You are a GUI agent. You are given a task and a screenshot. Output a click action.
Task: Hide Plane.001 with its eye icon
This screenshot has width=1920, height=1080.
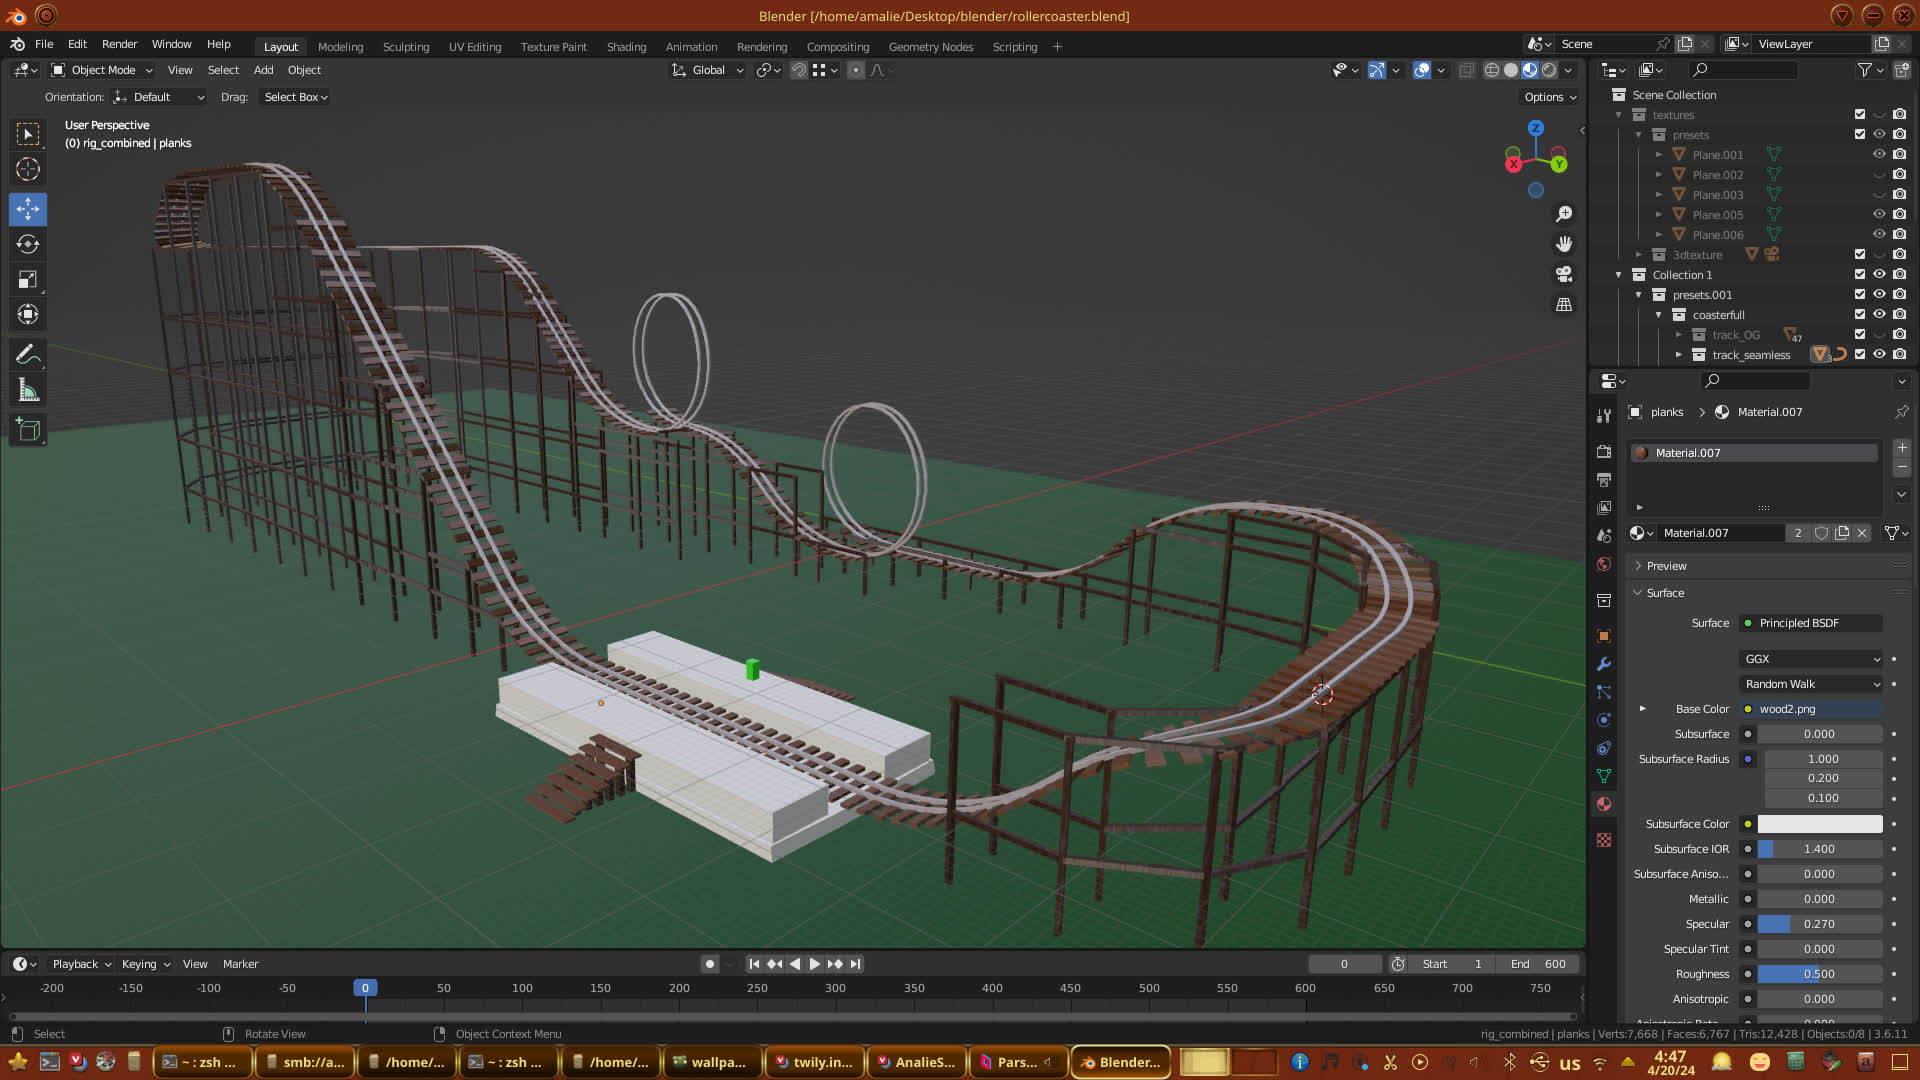tap(1879, 154)
